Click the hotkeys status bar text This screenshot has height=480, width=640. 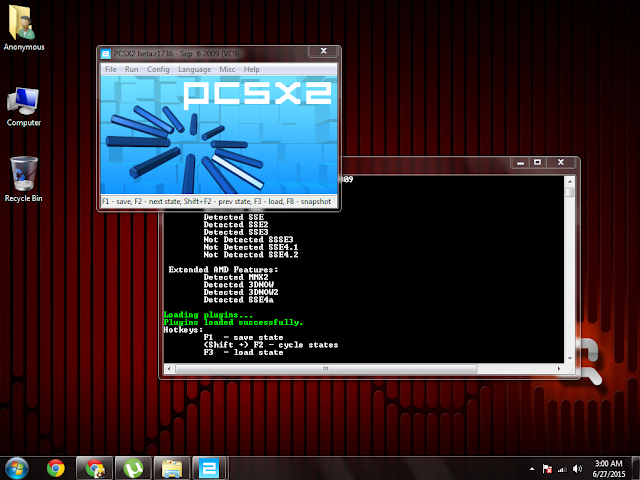click(216, 201)
